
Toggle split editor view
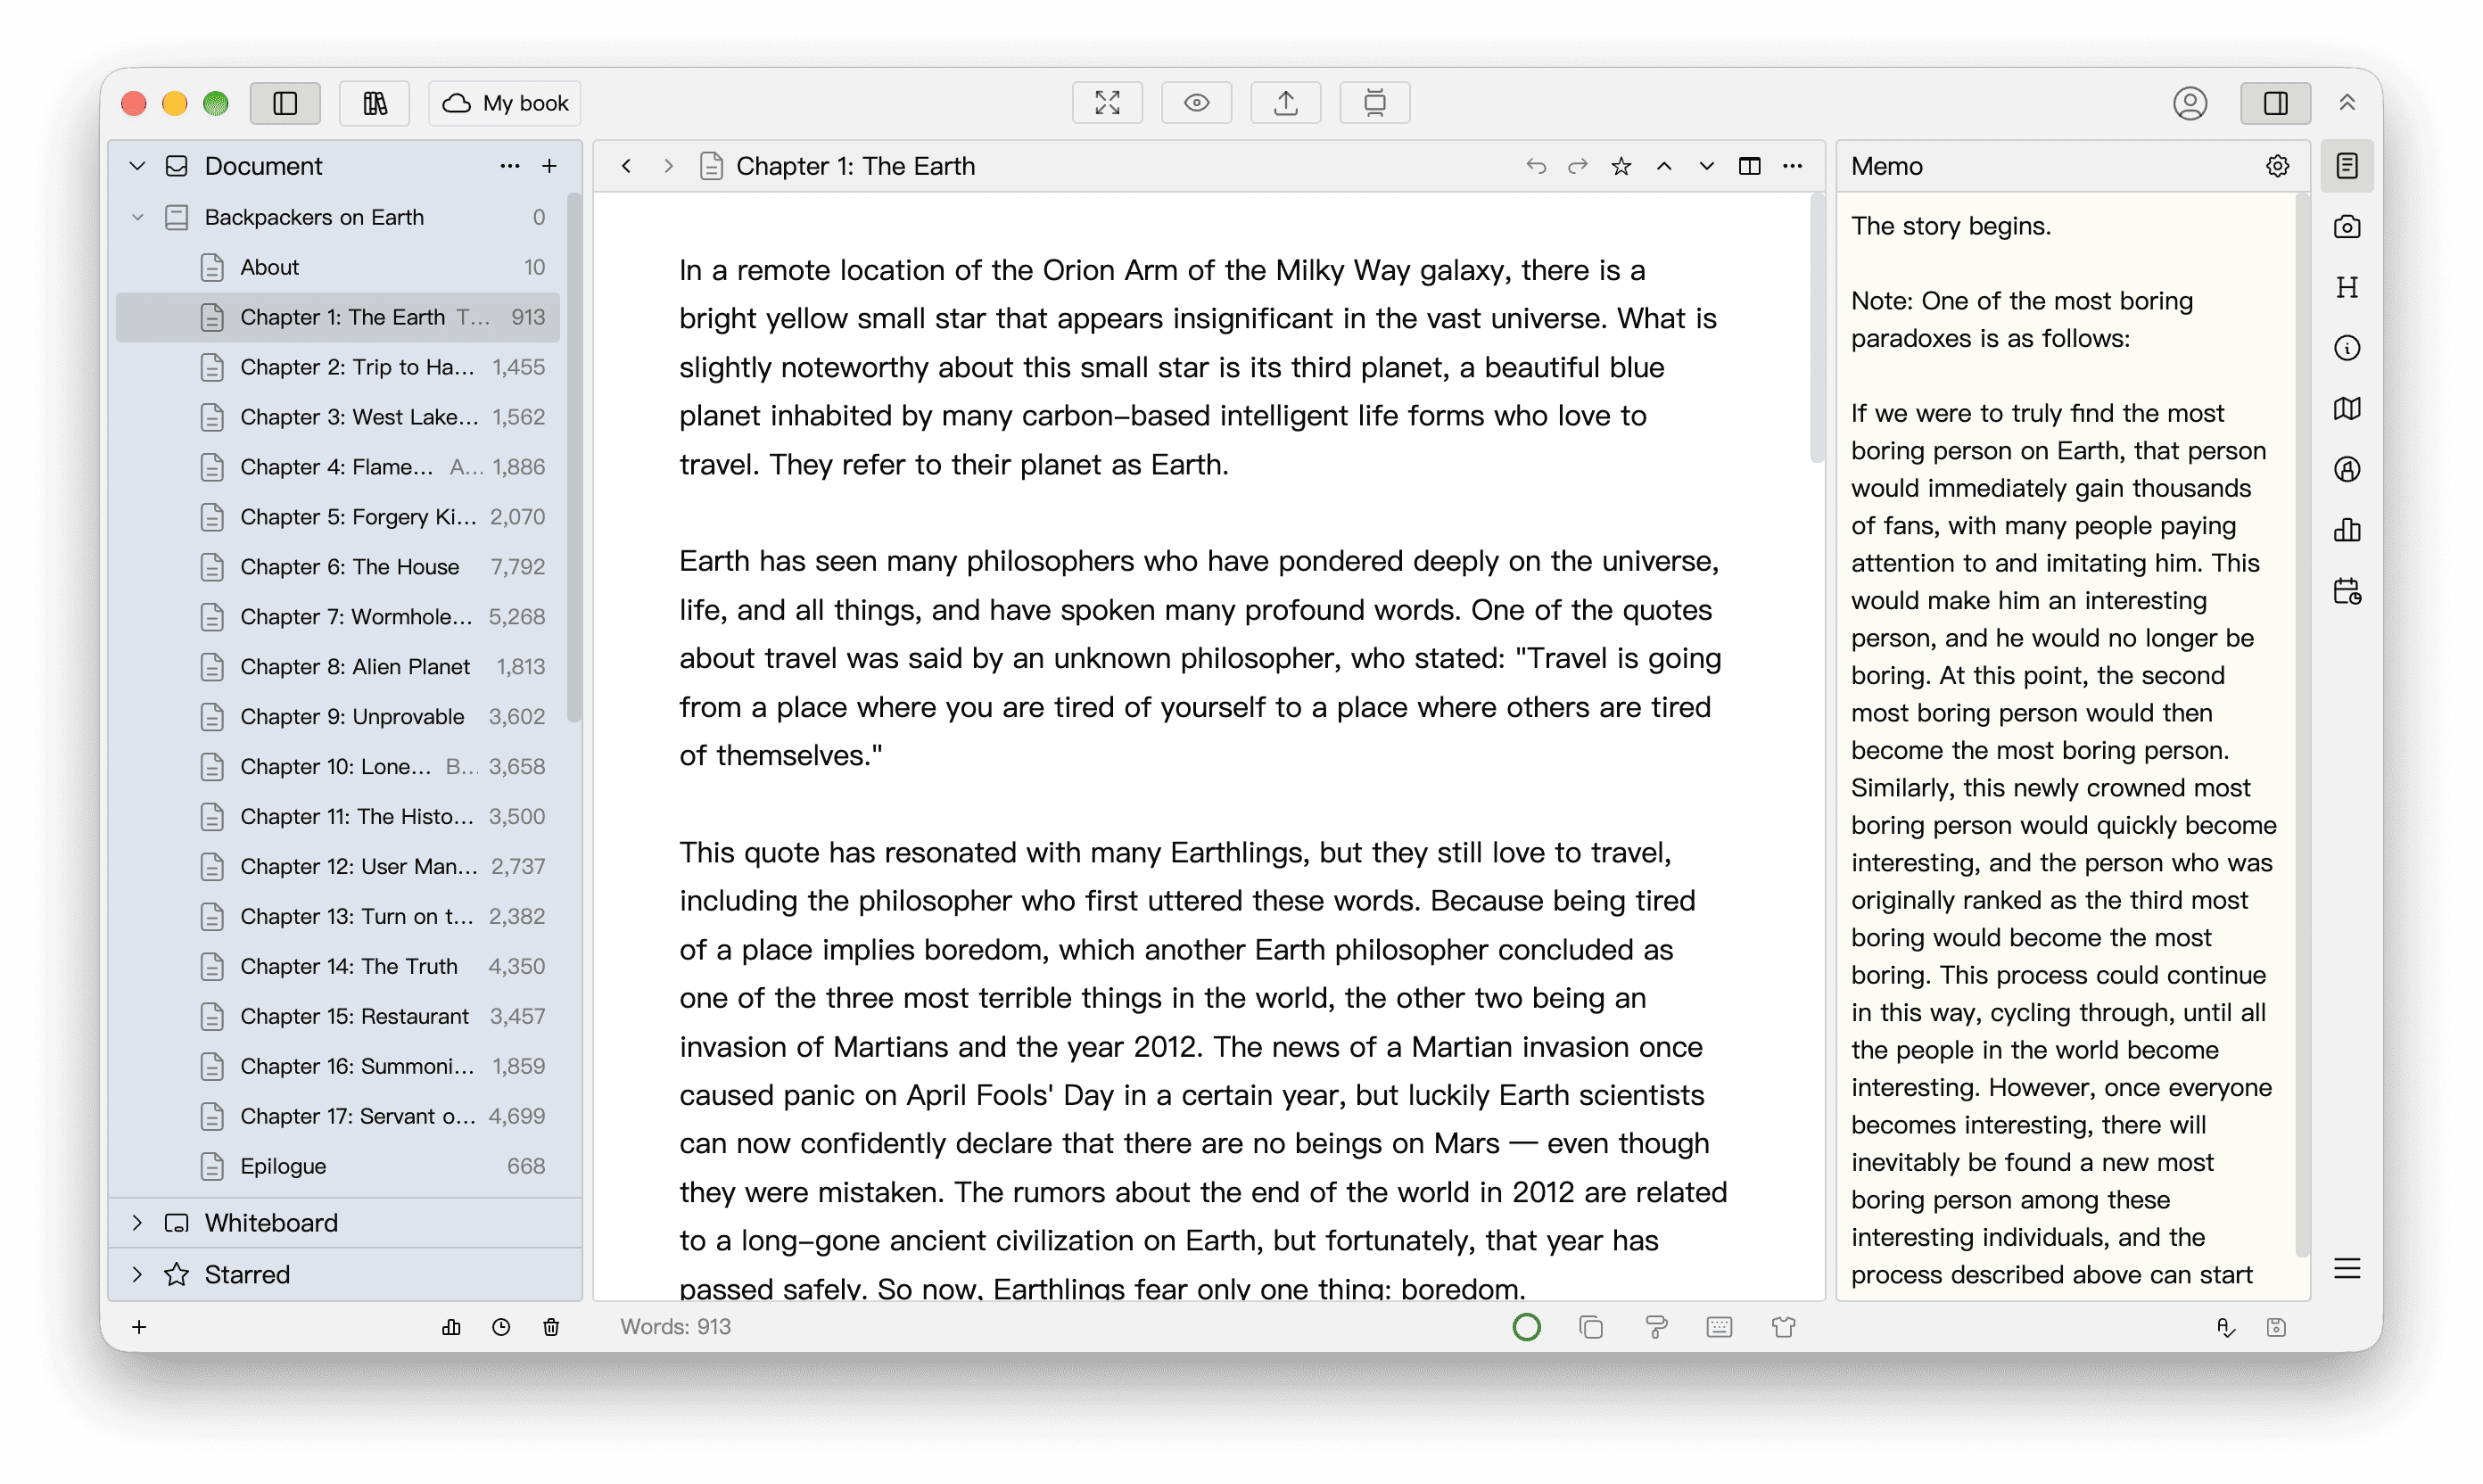(x=1749, y=166)
